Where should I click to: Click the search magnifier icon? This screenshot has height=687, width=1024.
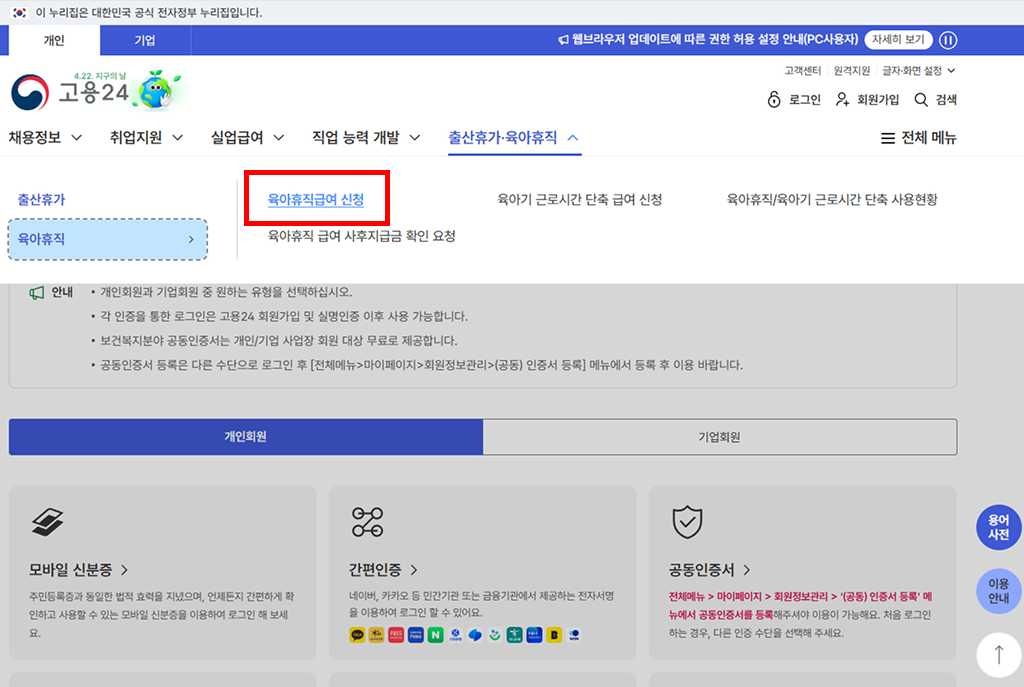click(921, 99)
